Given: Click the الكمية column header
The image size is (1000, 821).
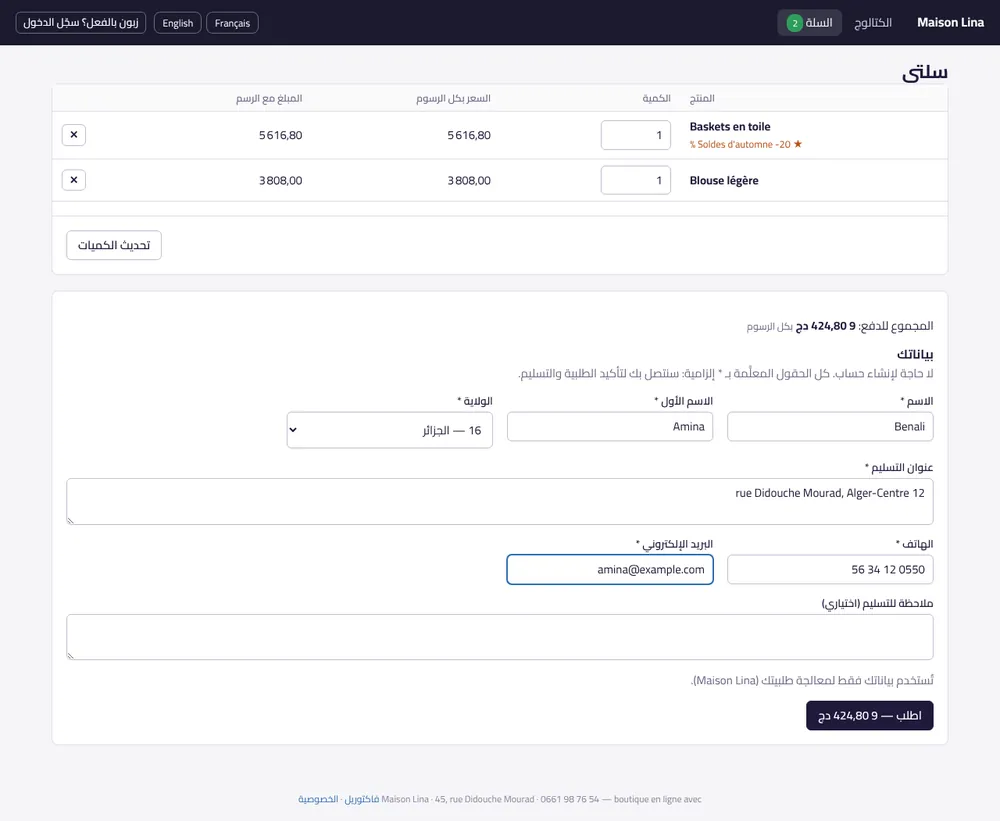Looking at the screenshot, I should pyautogui.click(x=656, y=98).
